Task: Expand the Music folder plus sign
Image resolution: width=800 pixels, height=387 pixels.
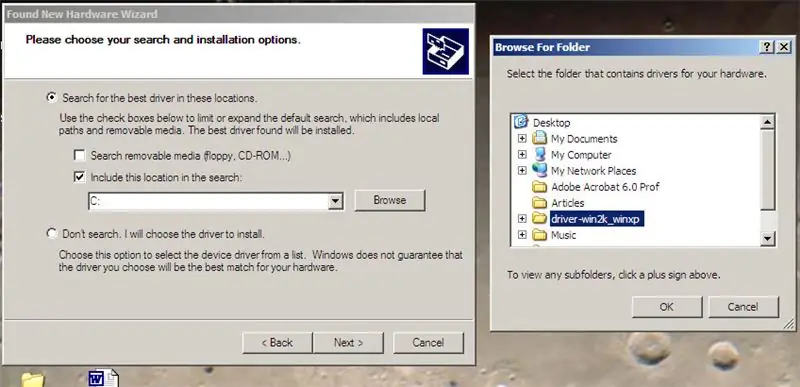Action: pos(521,235)
